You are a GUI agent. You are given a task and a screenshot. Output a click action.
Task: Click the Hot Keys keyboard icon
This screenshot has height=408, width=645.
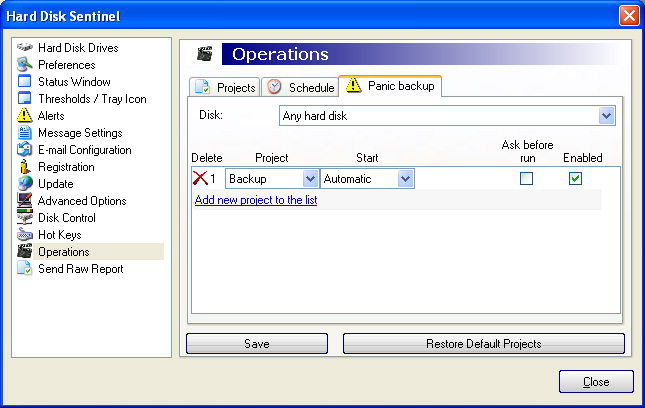(x=25, y=235)
